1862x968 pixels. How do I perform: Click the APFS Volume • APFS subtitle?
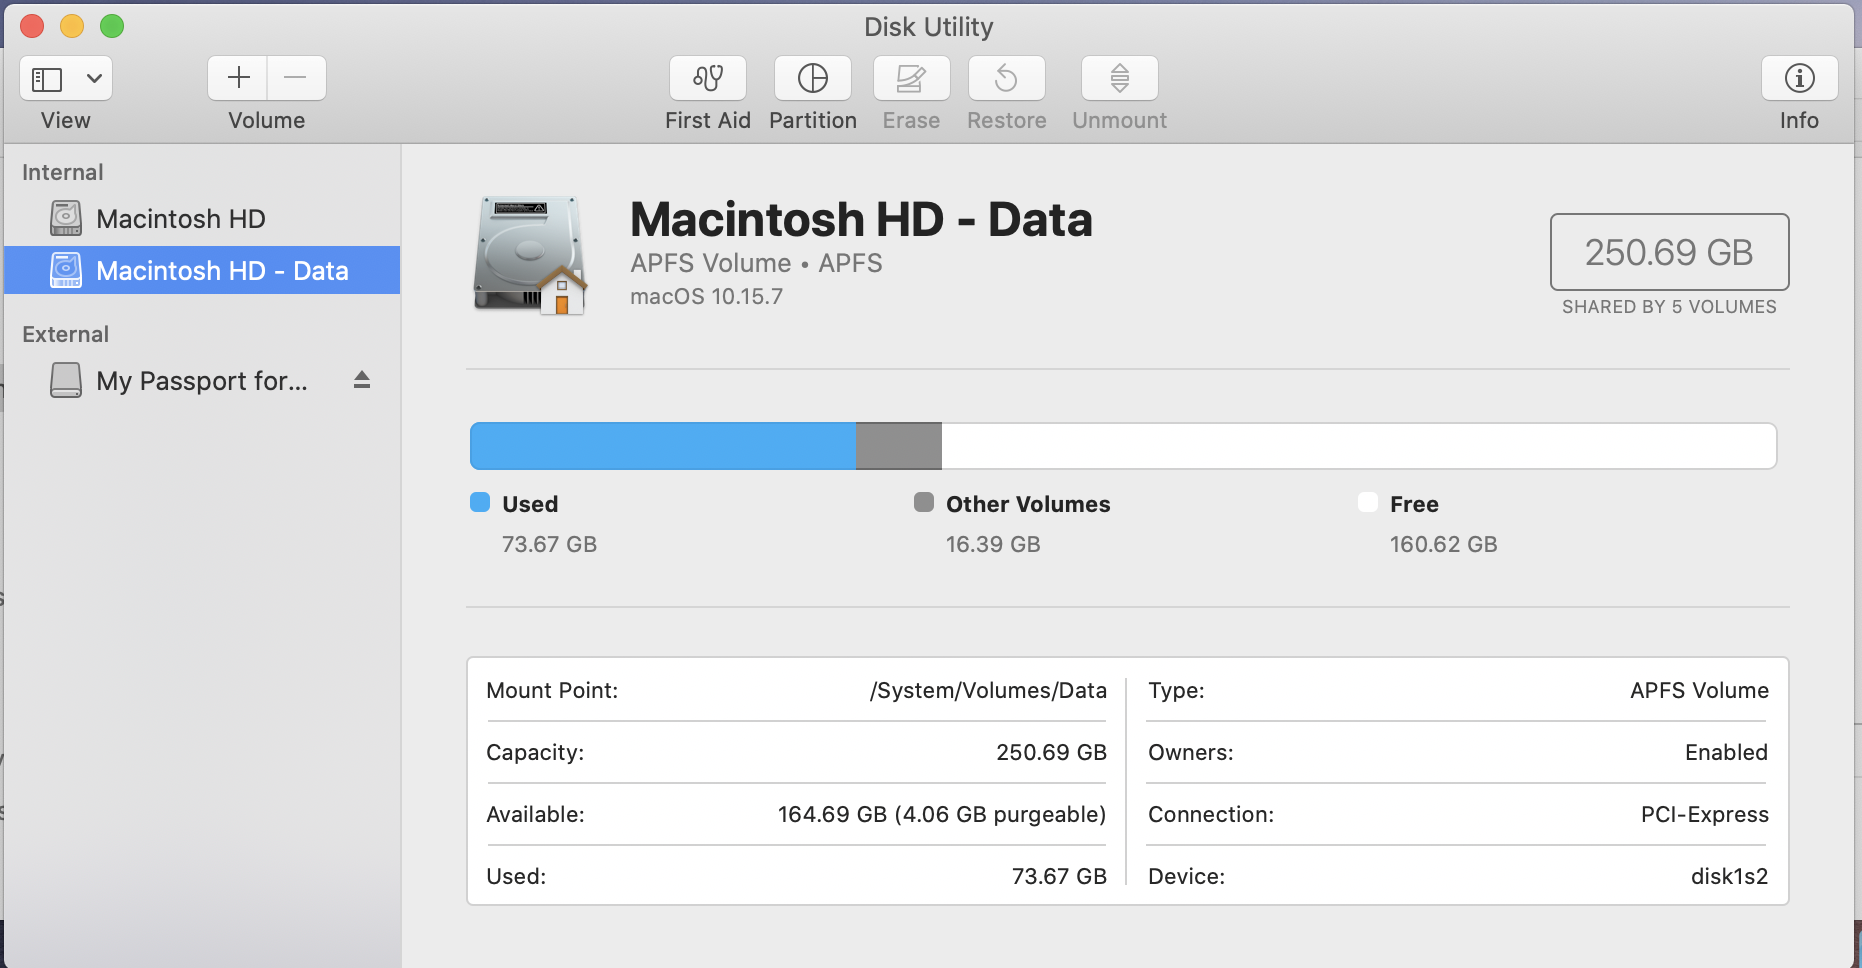(756, 263)
